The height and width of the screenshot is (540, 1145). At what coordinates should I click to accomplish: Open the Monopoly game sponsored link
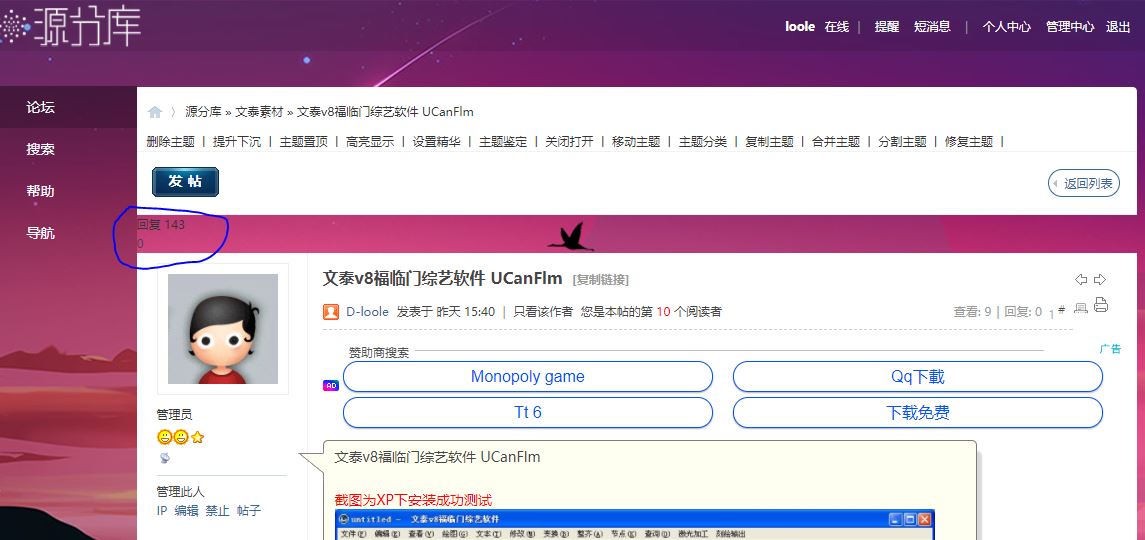click(527, 377)
